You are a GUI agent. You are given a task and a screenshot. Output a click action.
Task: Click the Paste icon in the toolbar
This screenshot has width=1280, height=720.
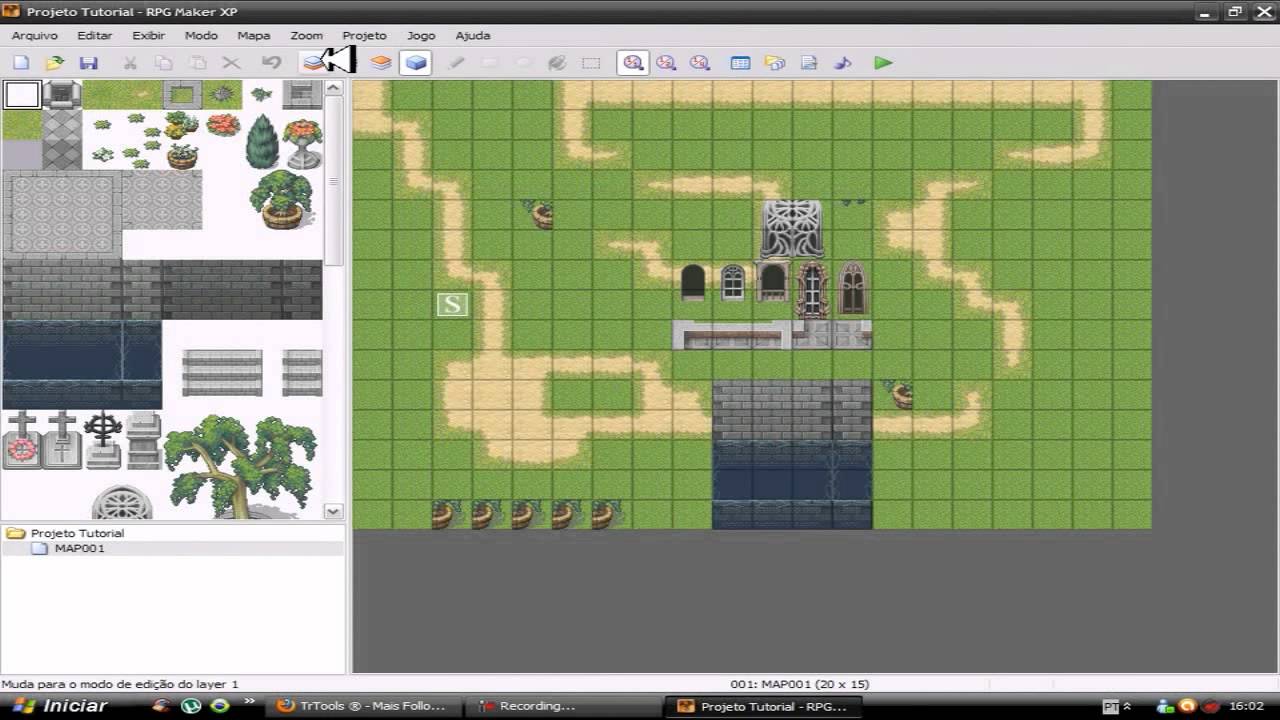(197, 63)
